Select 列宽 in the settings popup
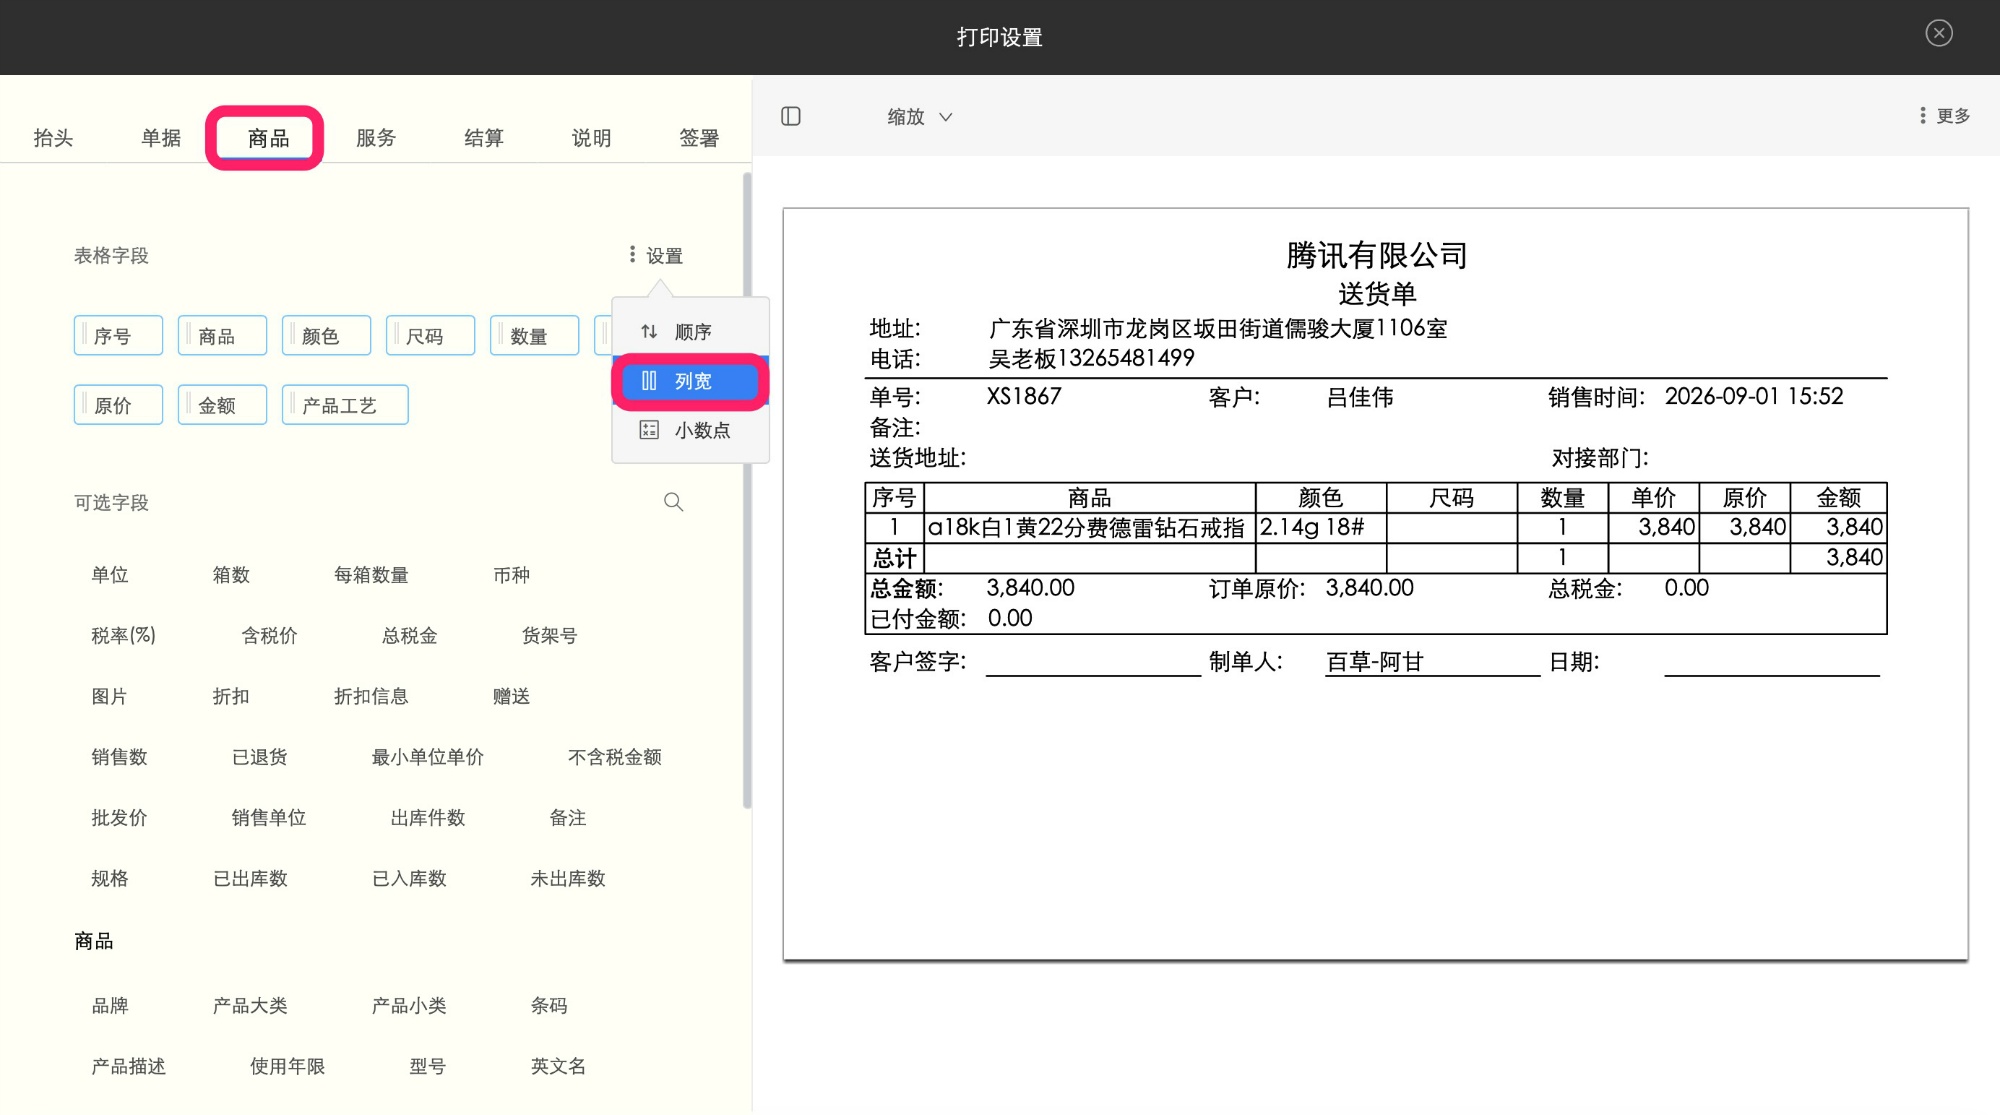Image resolution: width=2000 pixels, height=1115 pixels. 690,381
